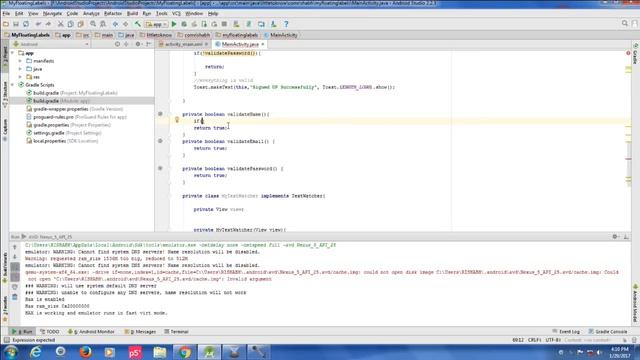
Task: Click the Run panel settings gear icon
Action: click(615, 236)
